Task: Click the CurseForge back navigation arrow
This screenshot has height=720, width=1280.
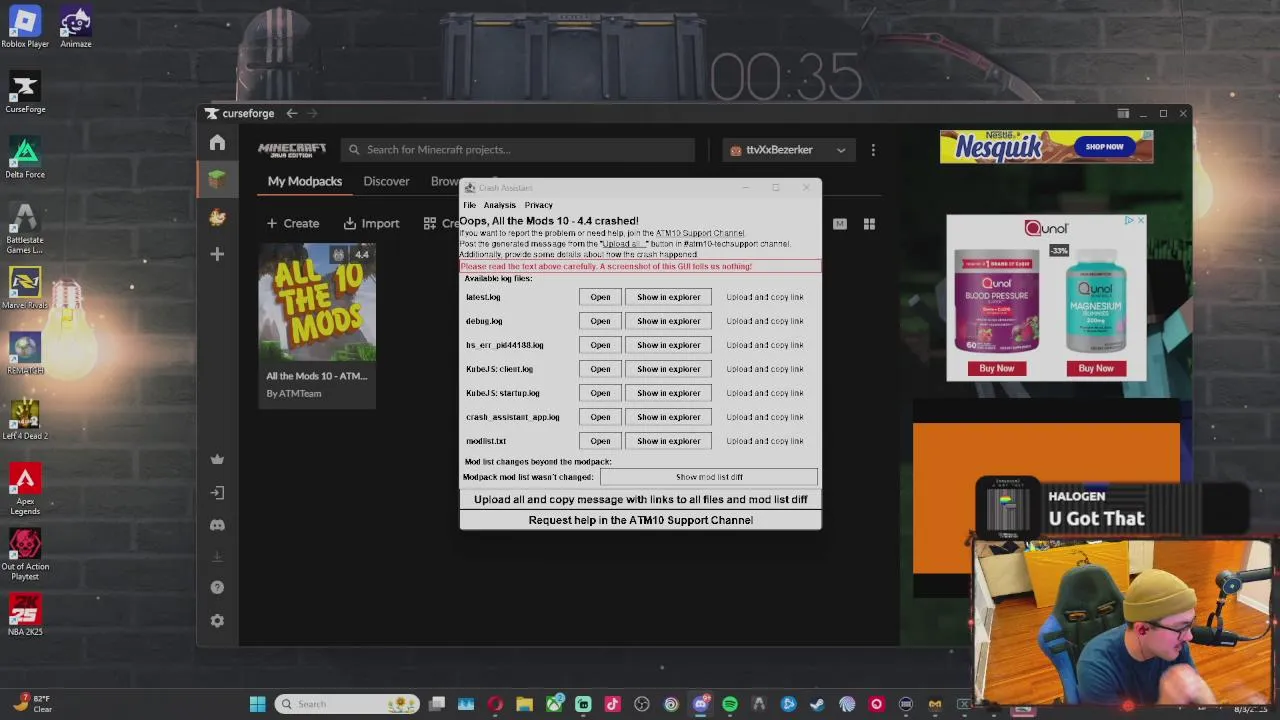Action: 291,113
